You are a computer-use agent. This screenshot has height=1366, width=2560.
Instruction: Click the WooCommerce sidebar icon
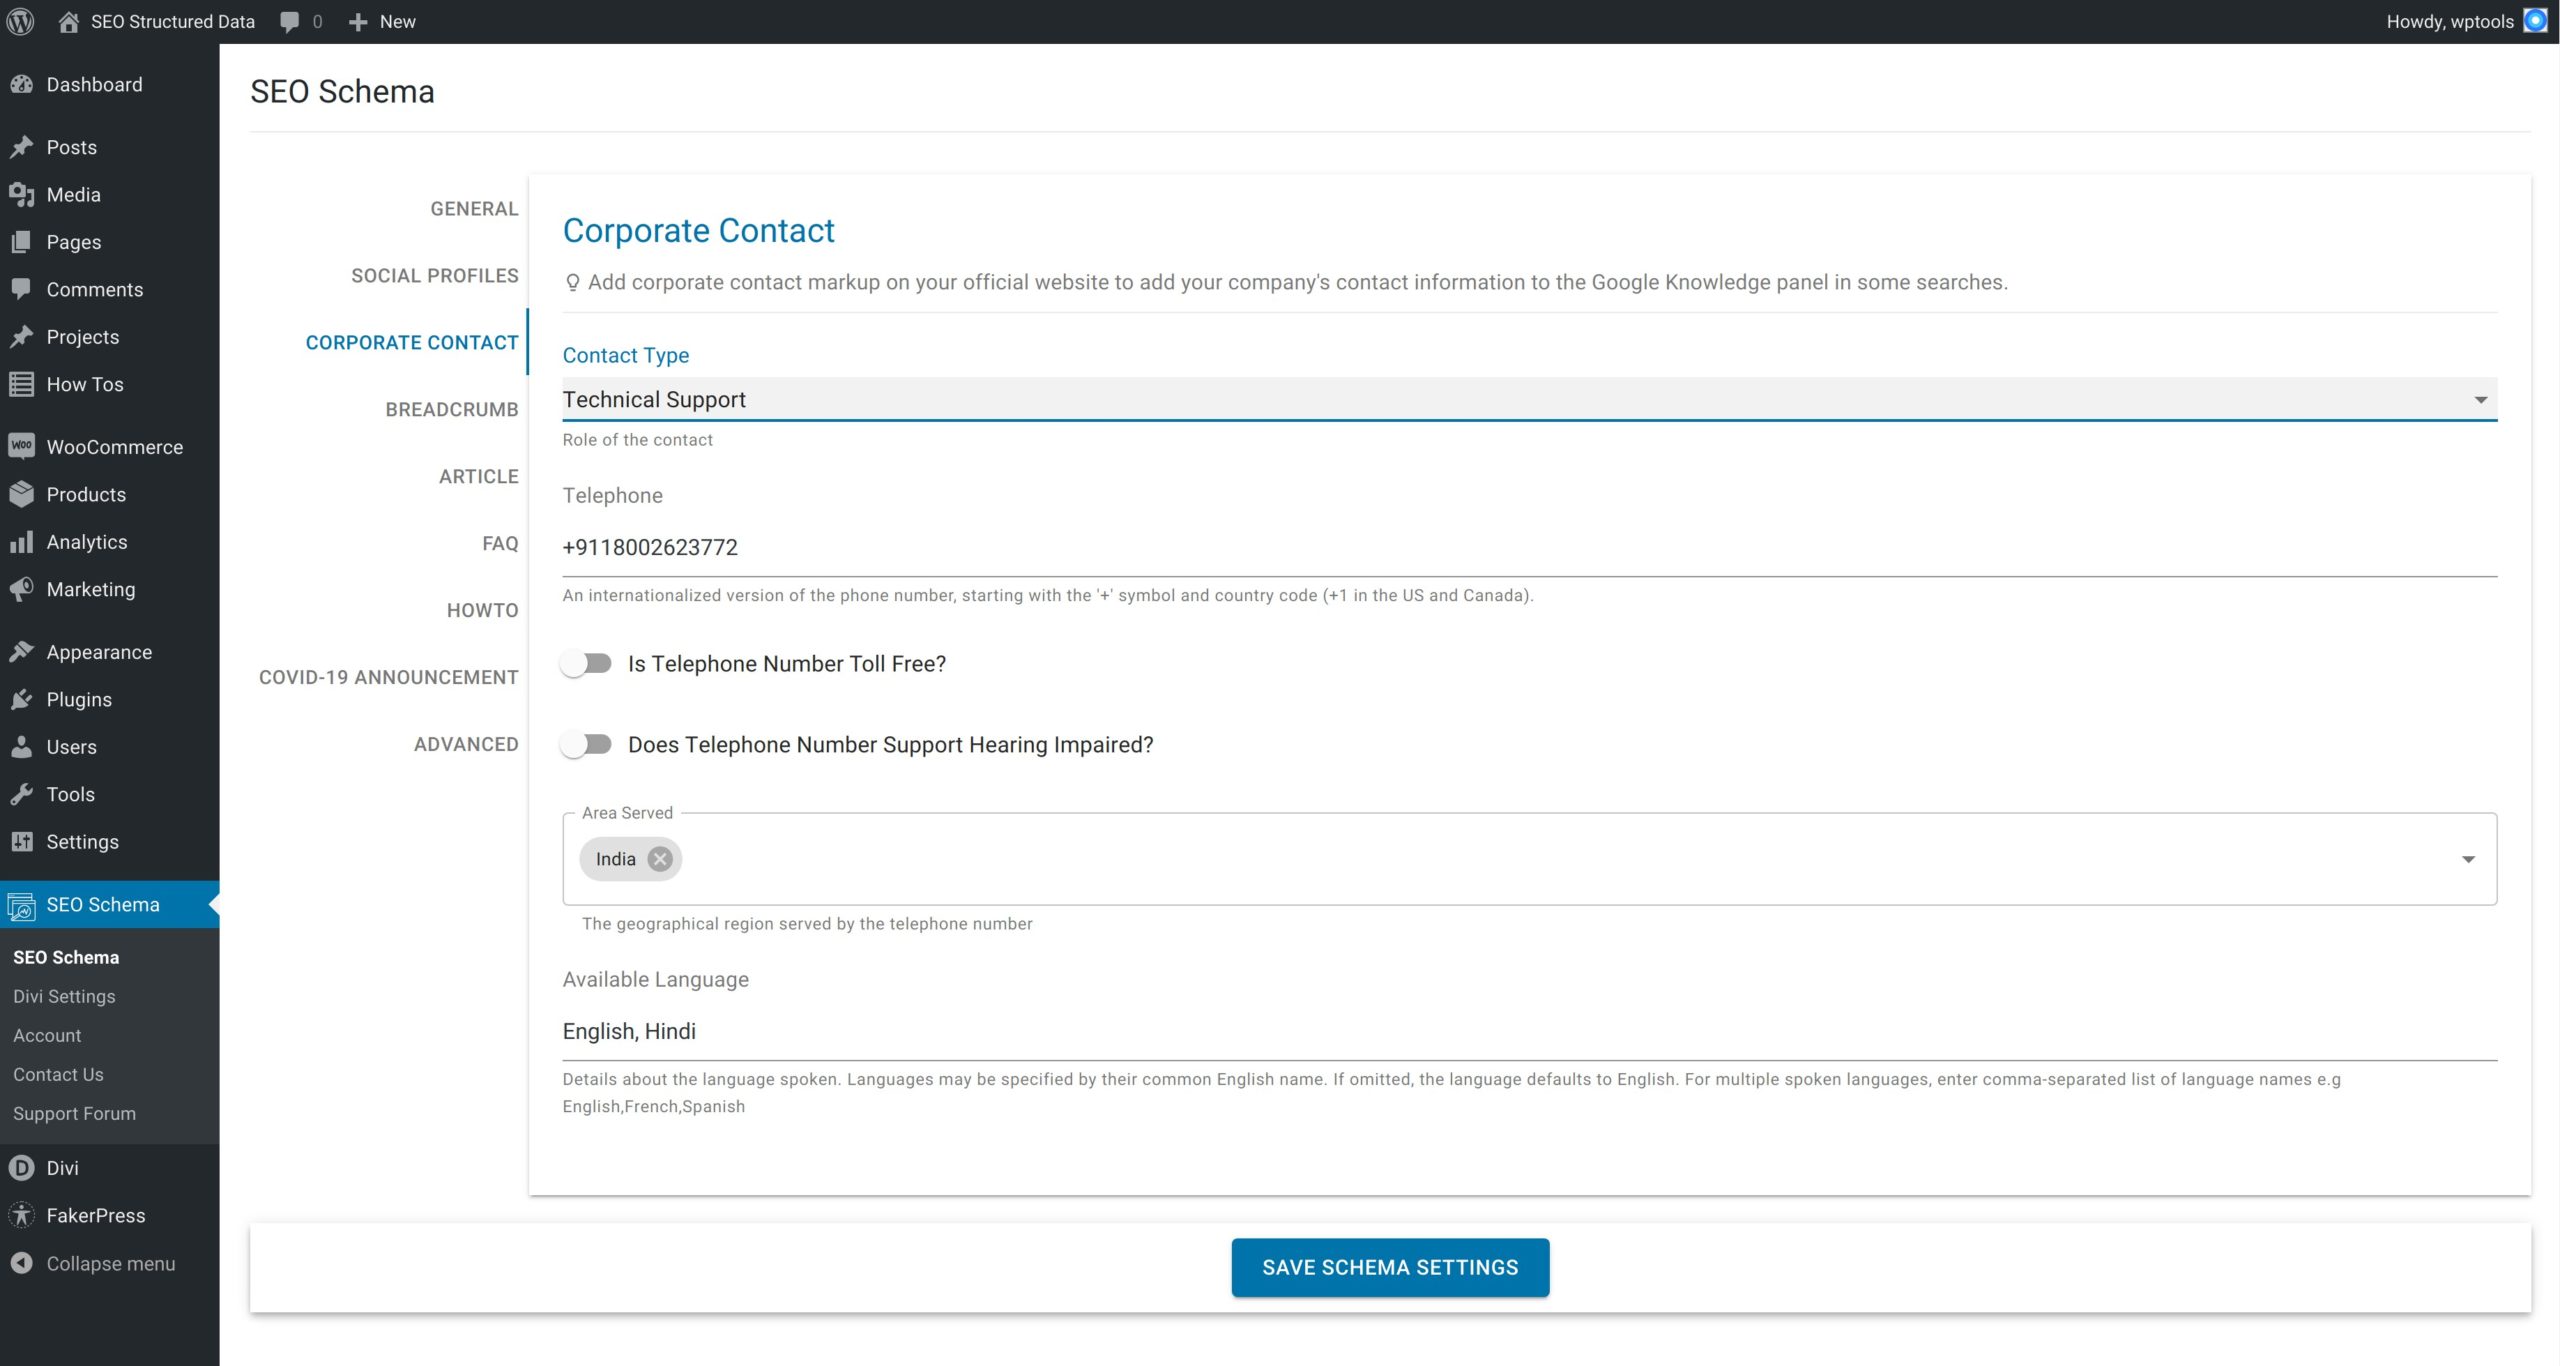21,447
